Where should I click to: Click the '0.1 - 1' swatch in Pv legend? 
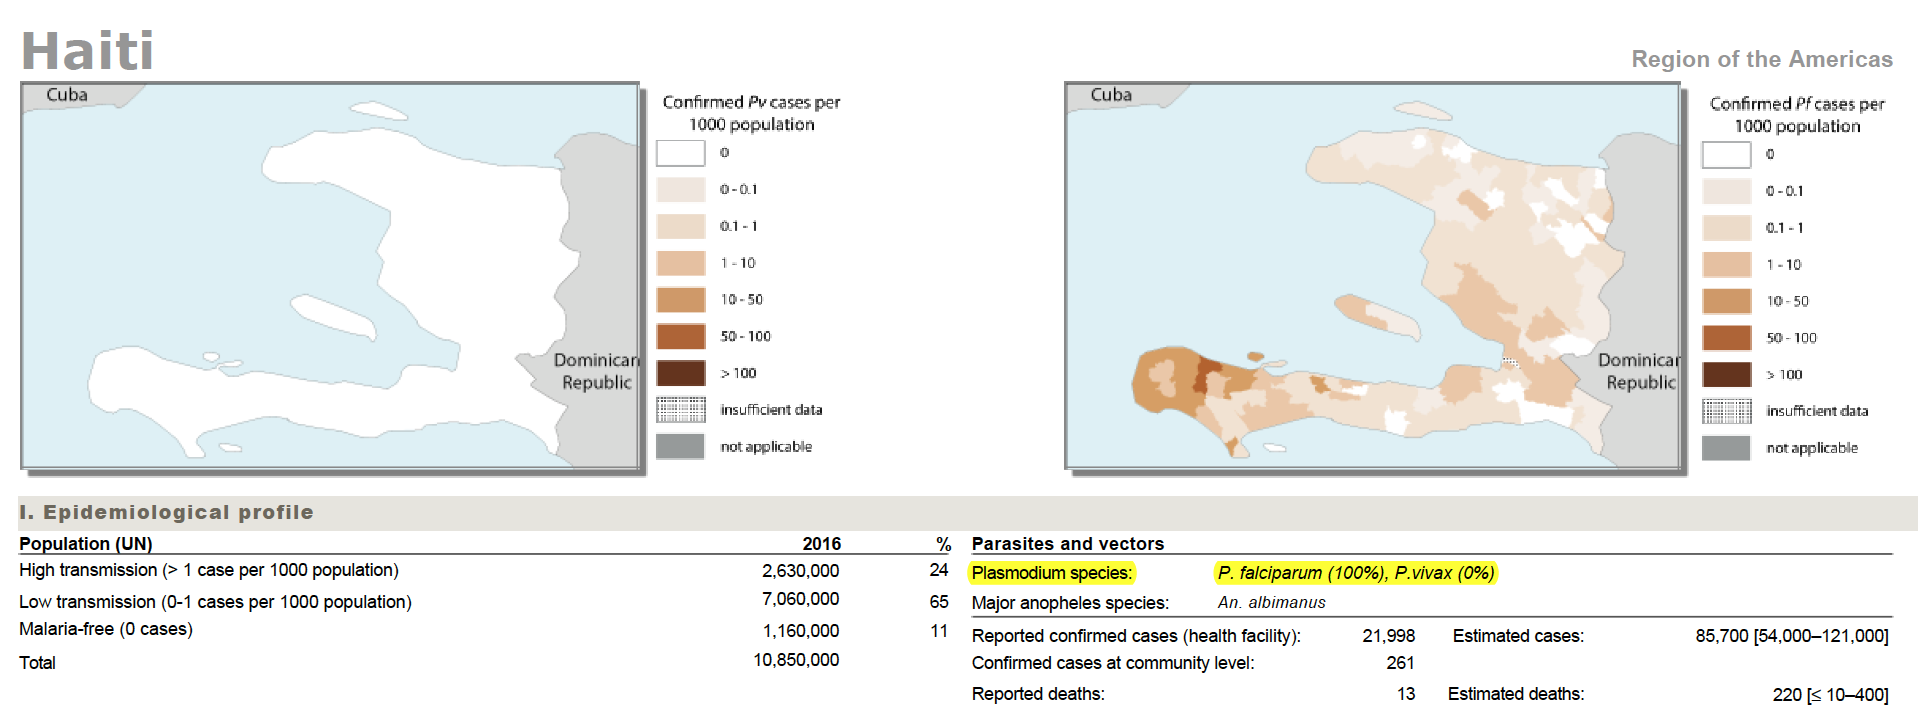tap(680, 226)
